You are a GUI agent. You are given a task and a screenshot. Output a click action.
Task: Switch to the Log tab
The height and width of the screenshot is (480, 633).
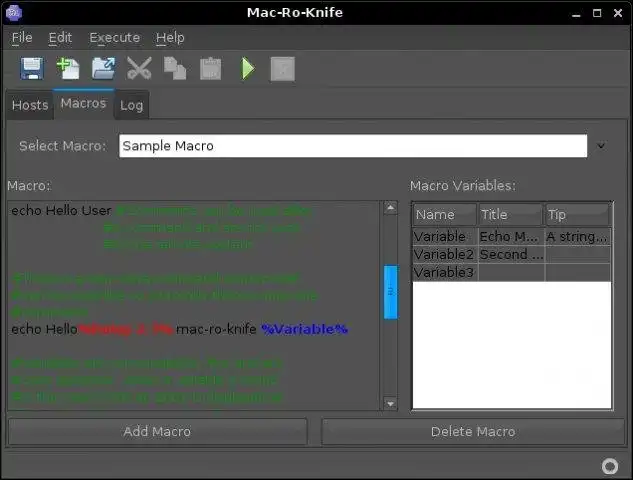point(132,105)
